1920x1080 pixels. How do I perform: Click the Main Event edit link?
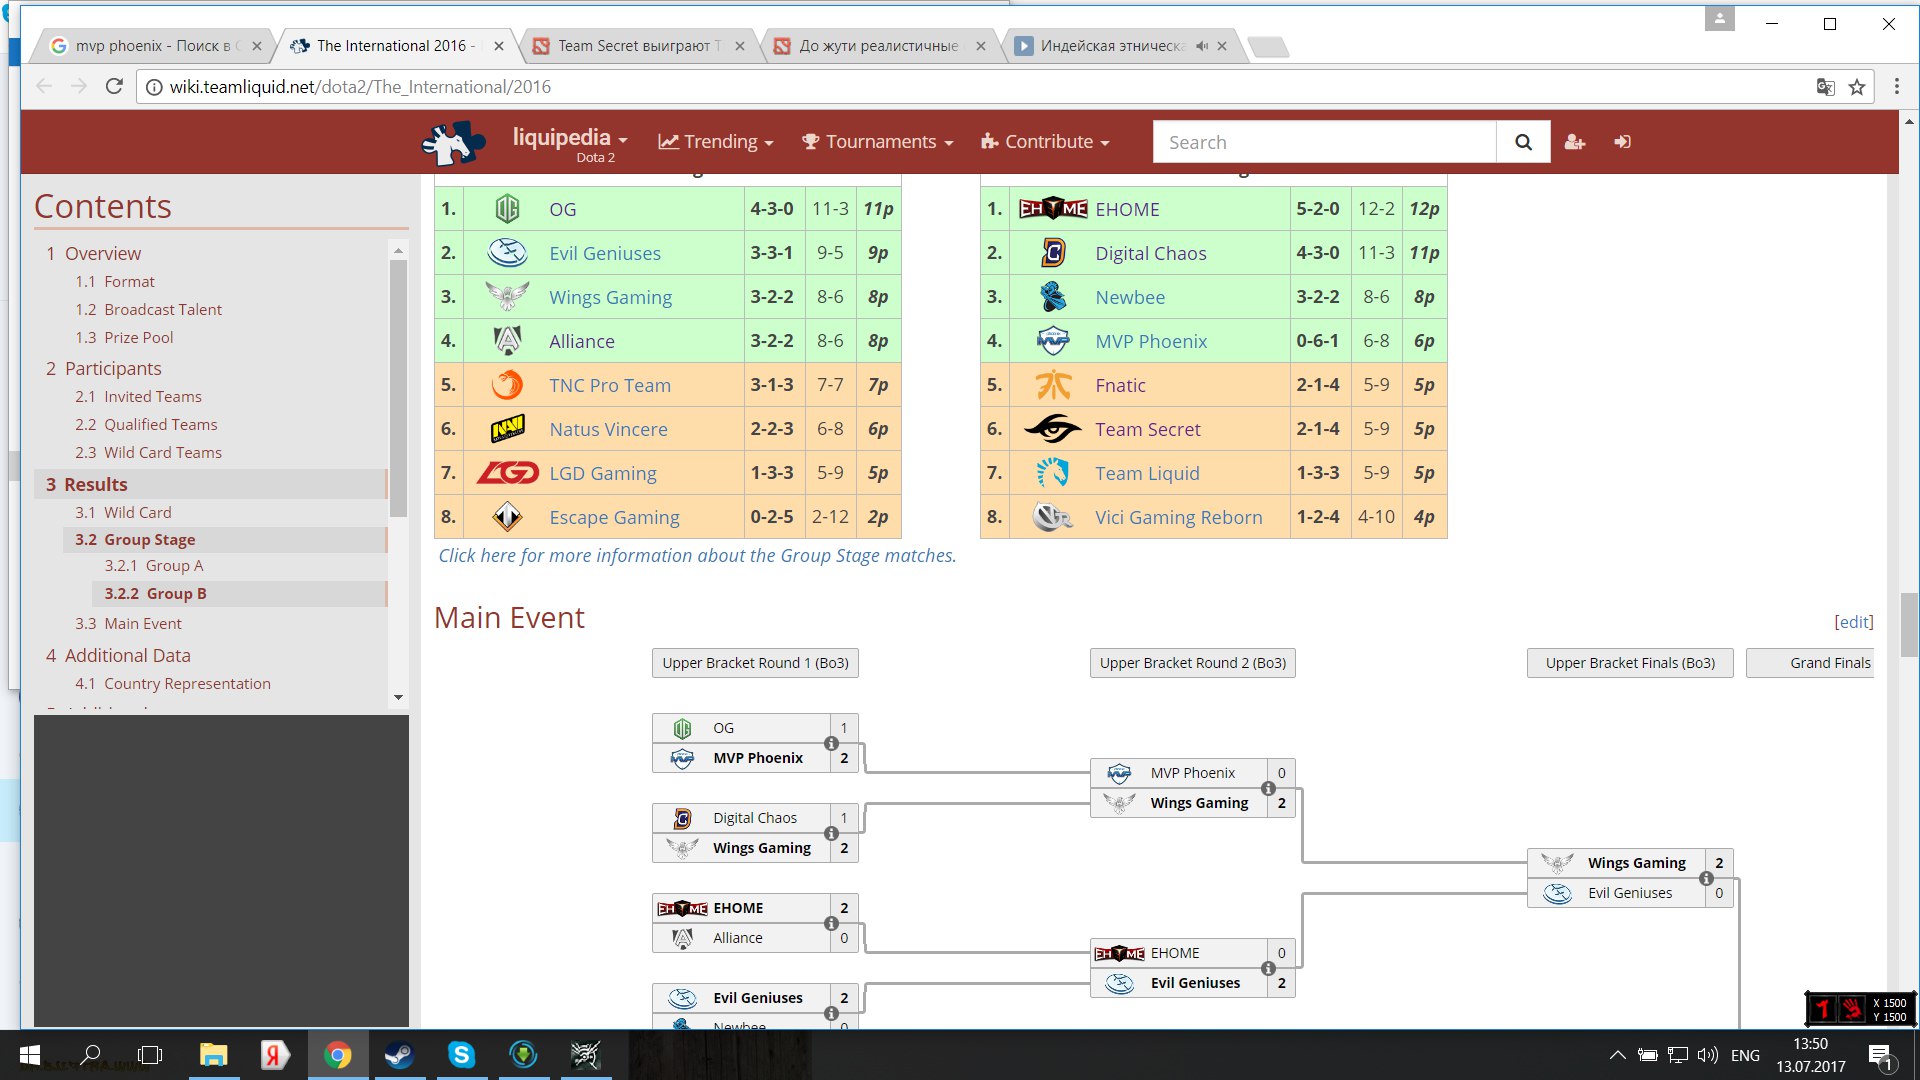(1853, 622)
